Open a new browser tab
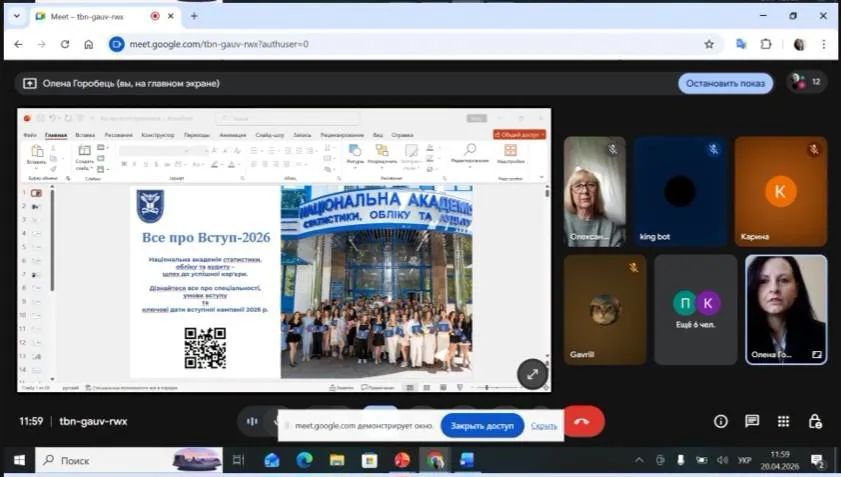The height and width of the screenshot is (477, 841). (x=194, y=16)
